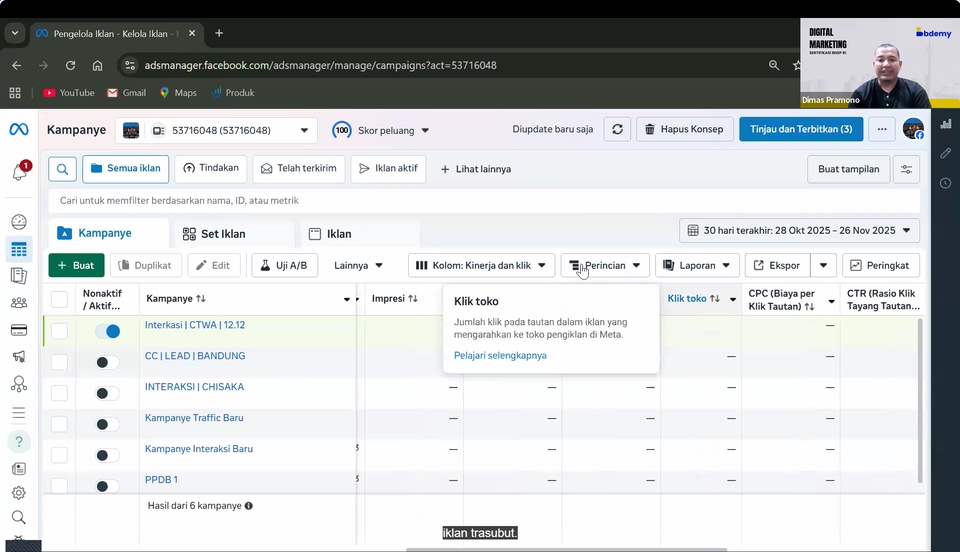960x552 pixels.
Task: Click the filter search field Cari untuk memfilter
Action: point(484,201)
